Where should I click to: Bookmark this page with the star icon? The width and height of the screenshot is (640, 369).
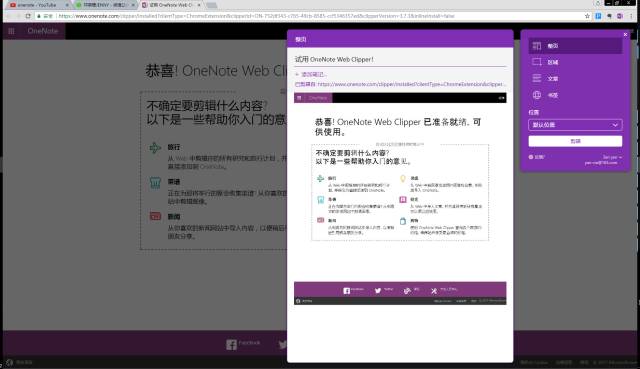(x=587, y=16)
